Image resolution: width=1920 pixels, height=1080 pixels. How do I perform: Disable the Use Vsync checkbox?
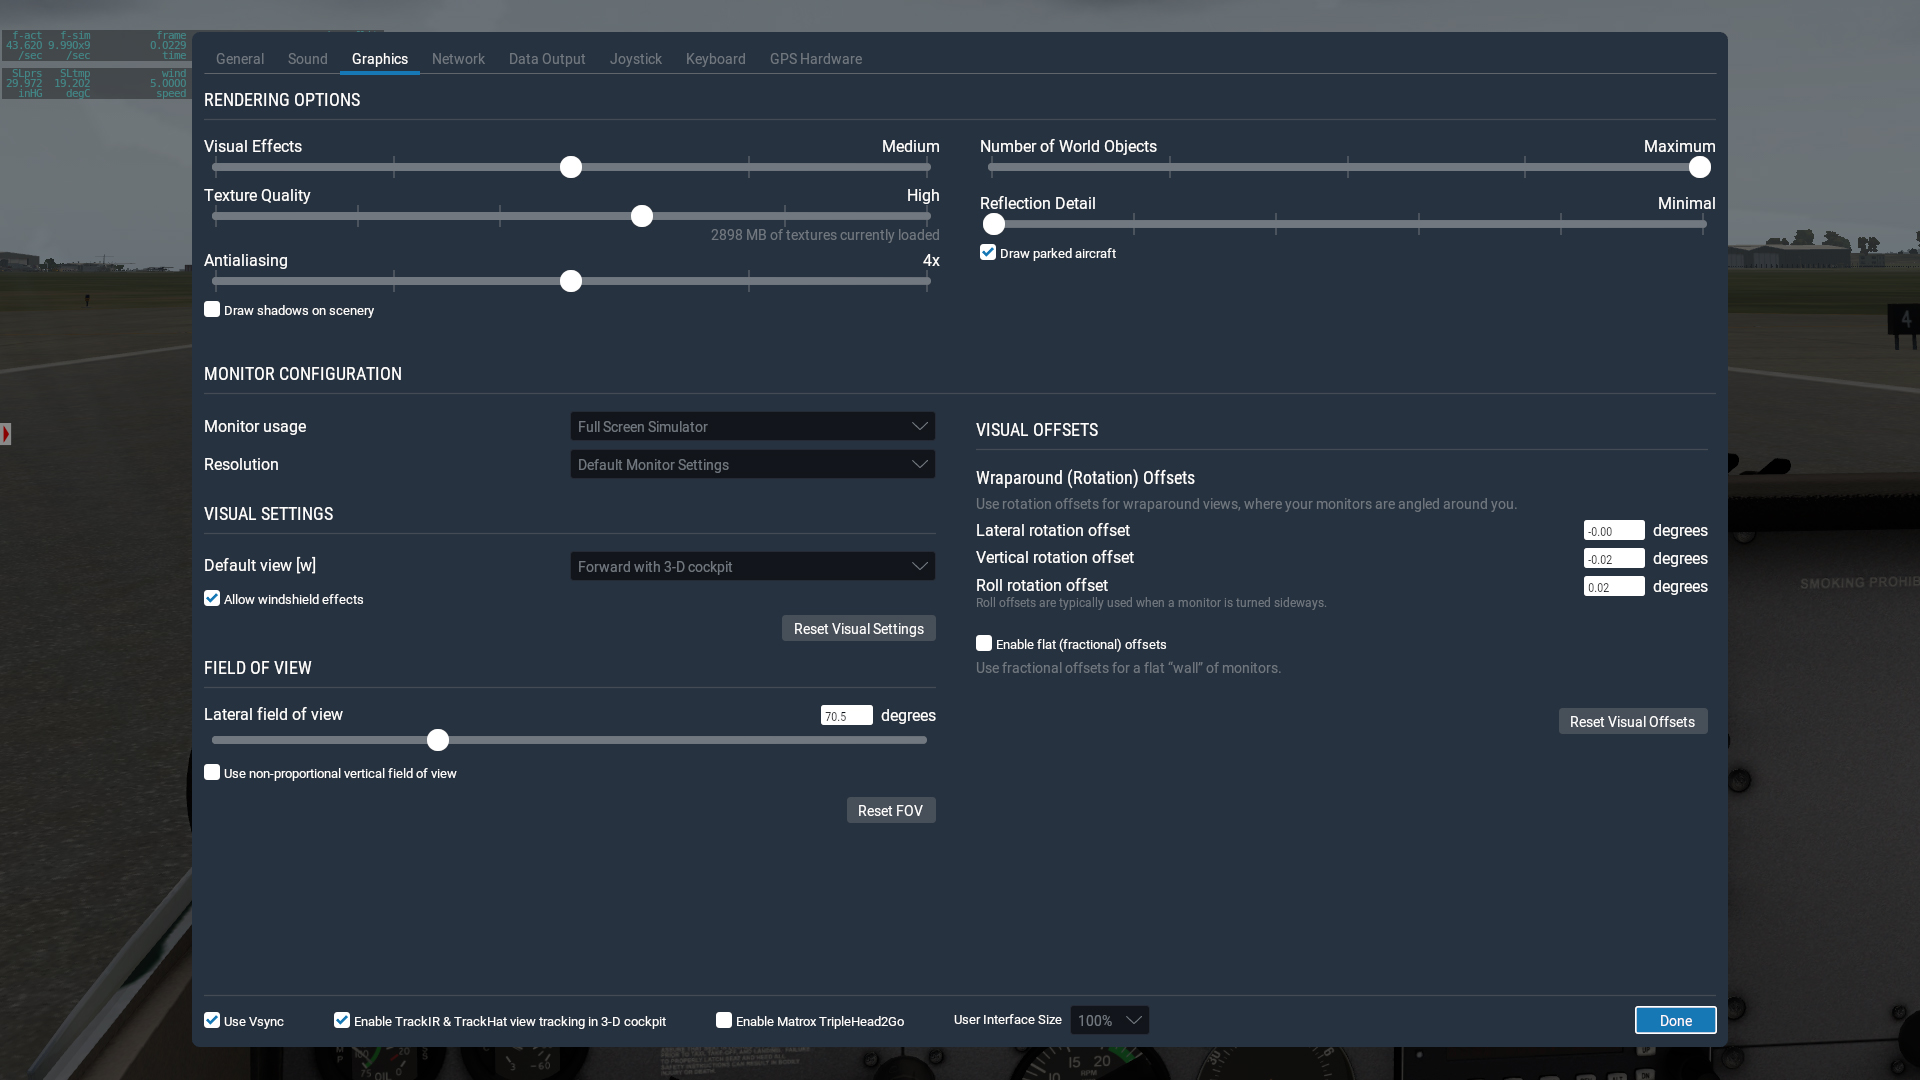point(212,1020)
